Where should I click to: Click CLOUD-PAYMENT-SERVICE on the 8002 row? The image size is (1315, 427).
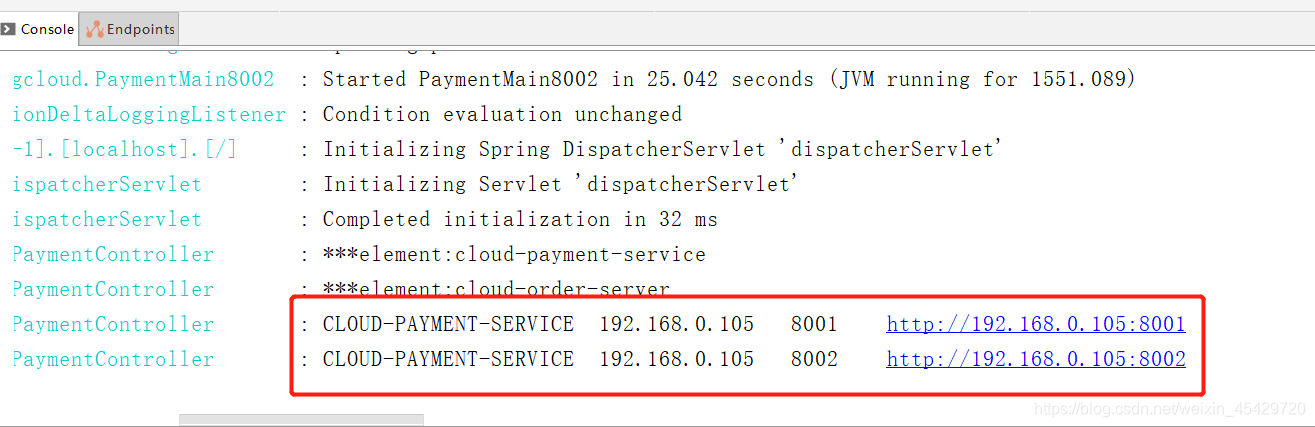(448, 359)
